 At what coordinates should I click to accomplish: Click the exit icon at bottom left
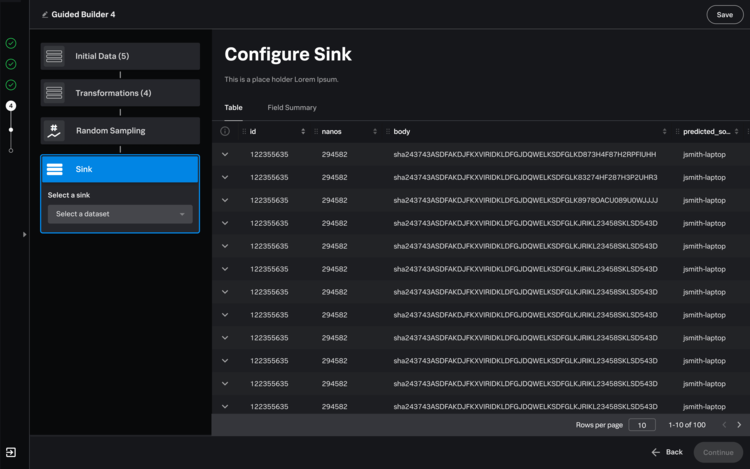pyautogui.click(x=11, y=452)
